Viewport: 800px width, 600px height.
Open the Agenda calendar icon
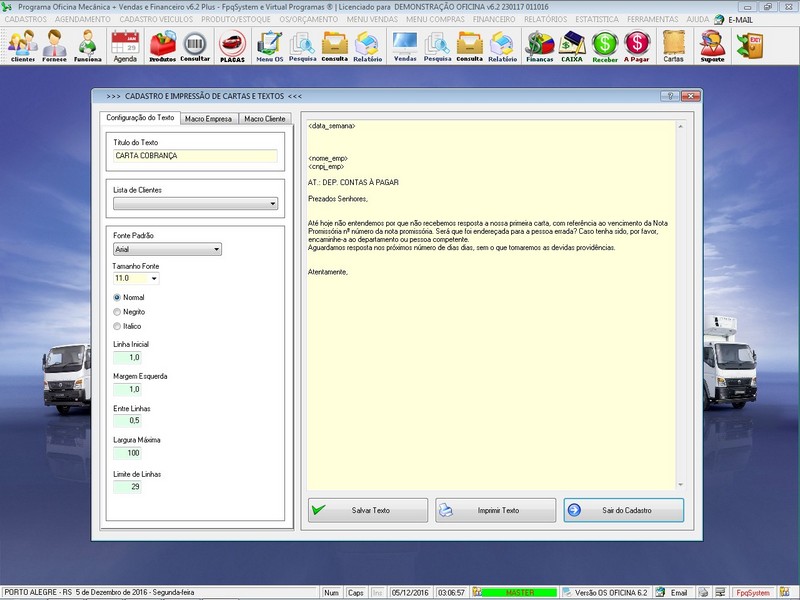point(125,46)
